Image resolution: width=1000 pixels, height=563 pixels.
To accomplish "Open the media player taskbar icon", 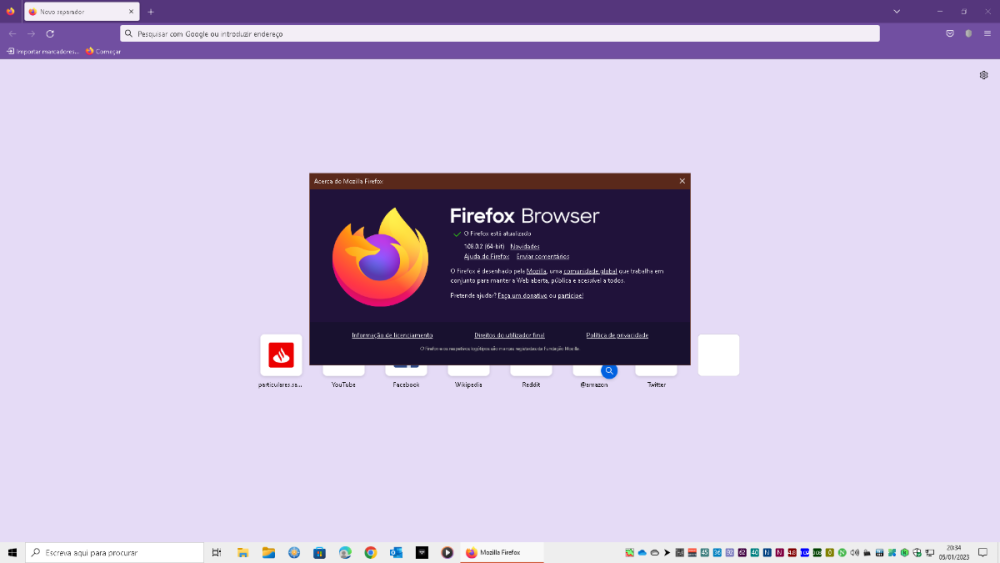I will [447, 552].
